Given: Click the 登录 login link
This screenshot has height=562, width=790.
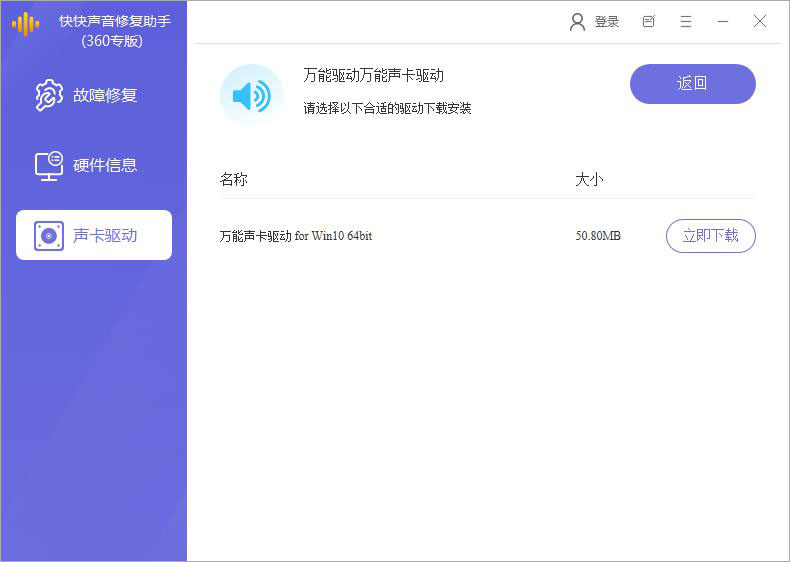Looking at the screenshot, I should click(x=607, y=22).
